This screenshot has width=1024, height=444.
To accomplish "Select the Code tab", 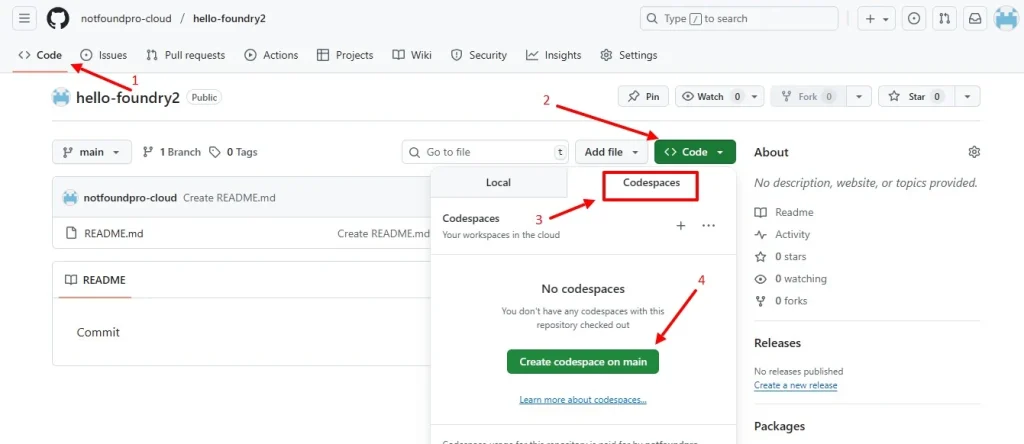I will click(x=40, y=56).
